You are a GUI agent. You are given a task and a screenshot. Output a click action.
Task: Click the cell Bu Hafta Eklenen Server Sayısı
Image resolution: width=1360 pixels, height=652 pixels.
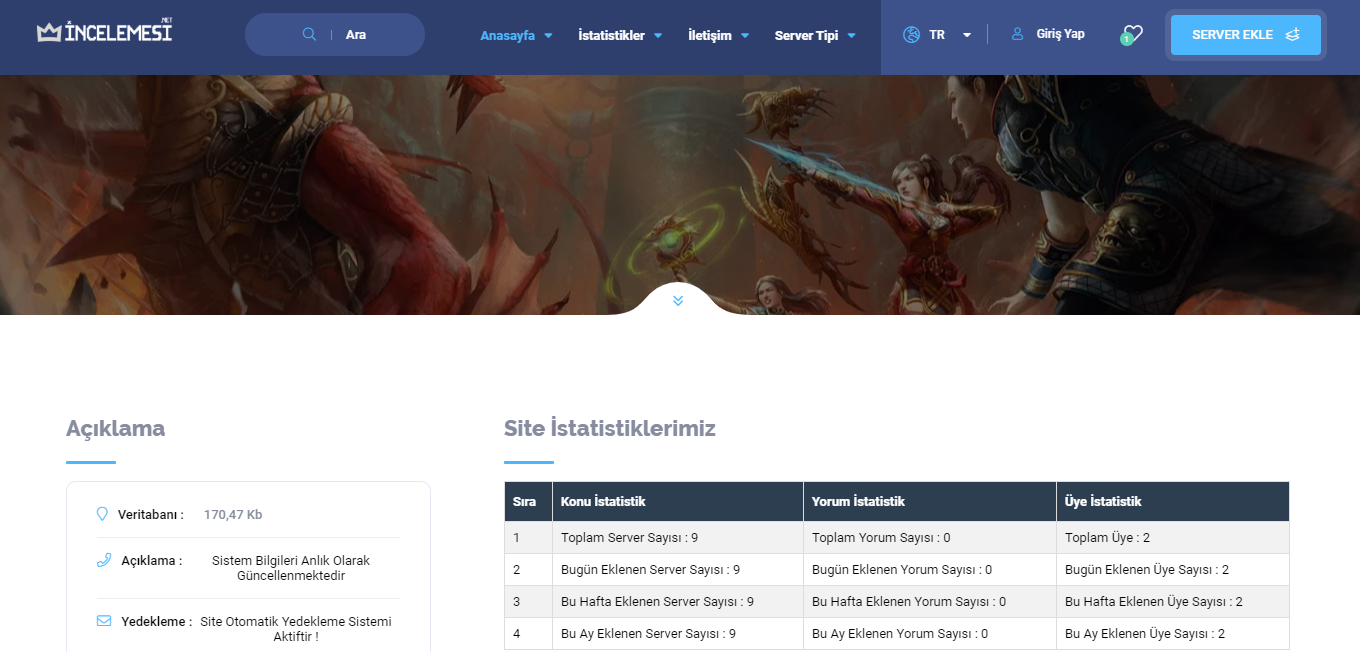(678, 601)
